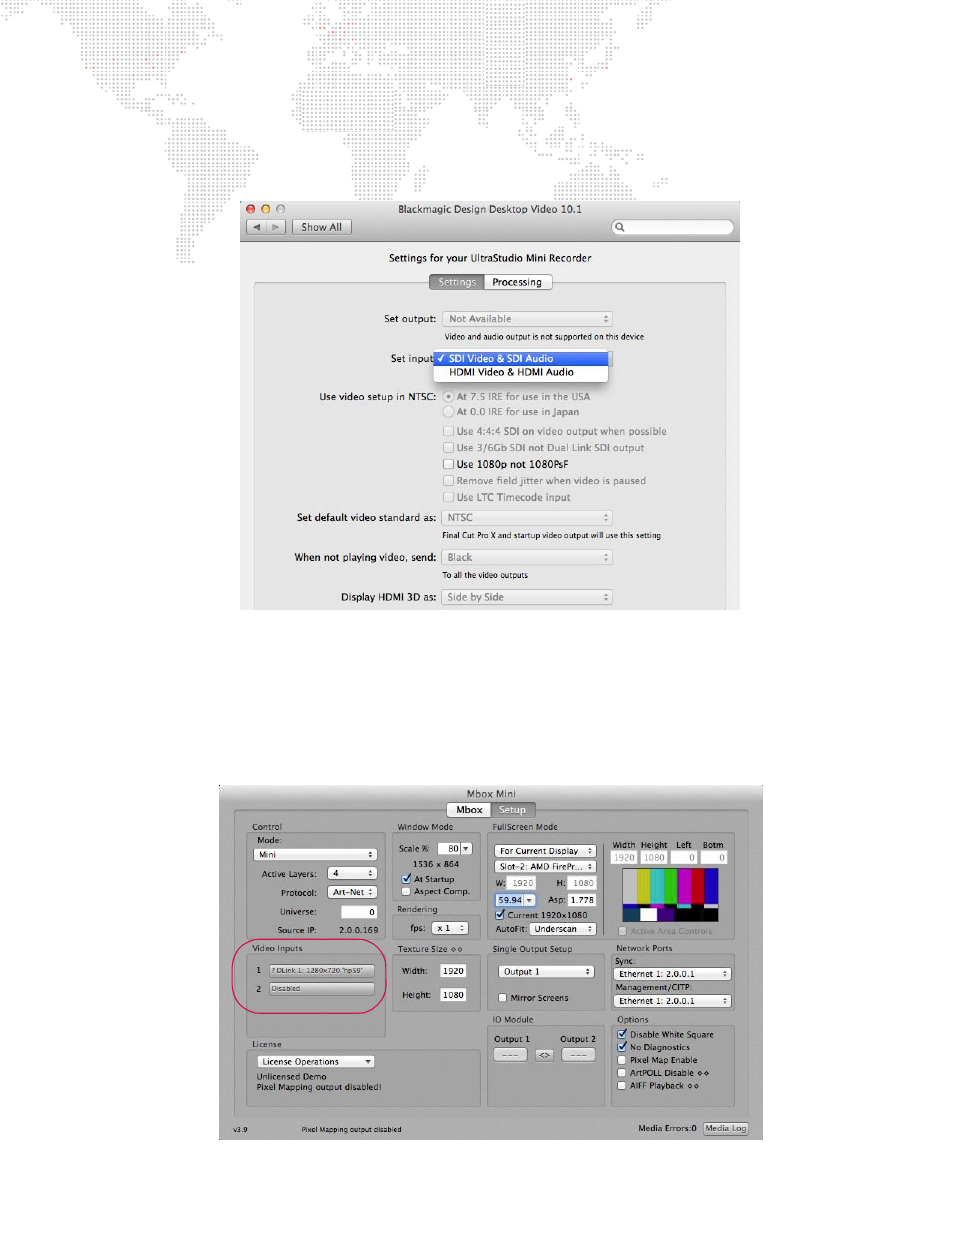
Task: Click the Desktop Video search field
Action: coord(672,227)
